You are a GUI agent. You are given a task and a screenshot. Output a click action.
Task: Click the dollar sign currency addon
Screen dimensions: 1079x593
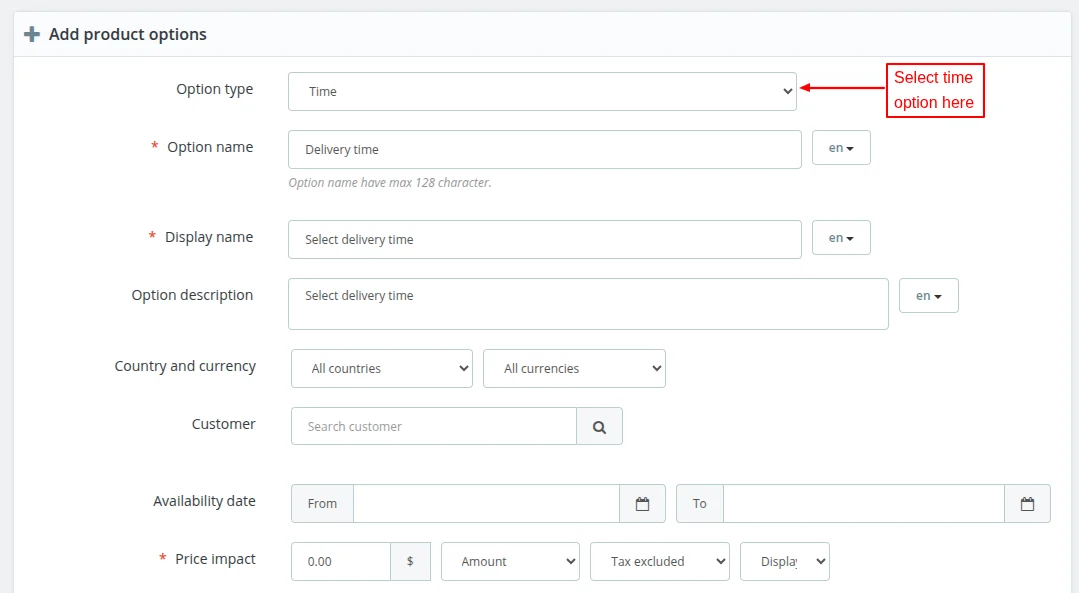pos(410,562)
